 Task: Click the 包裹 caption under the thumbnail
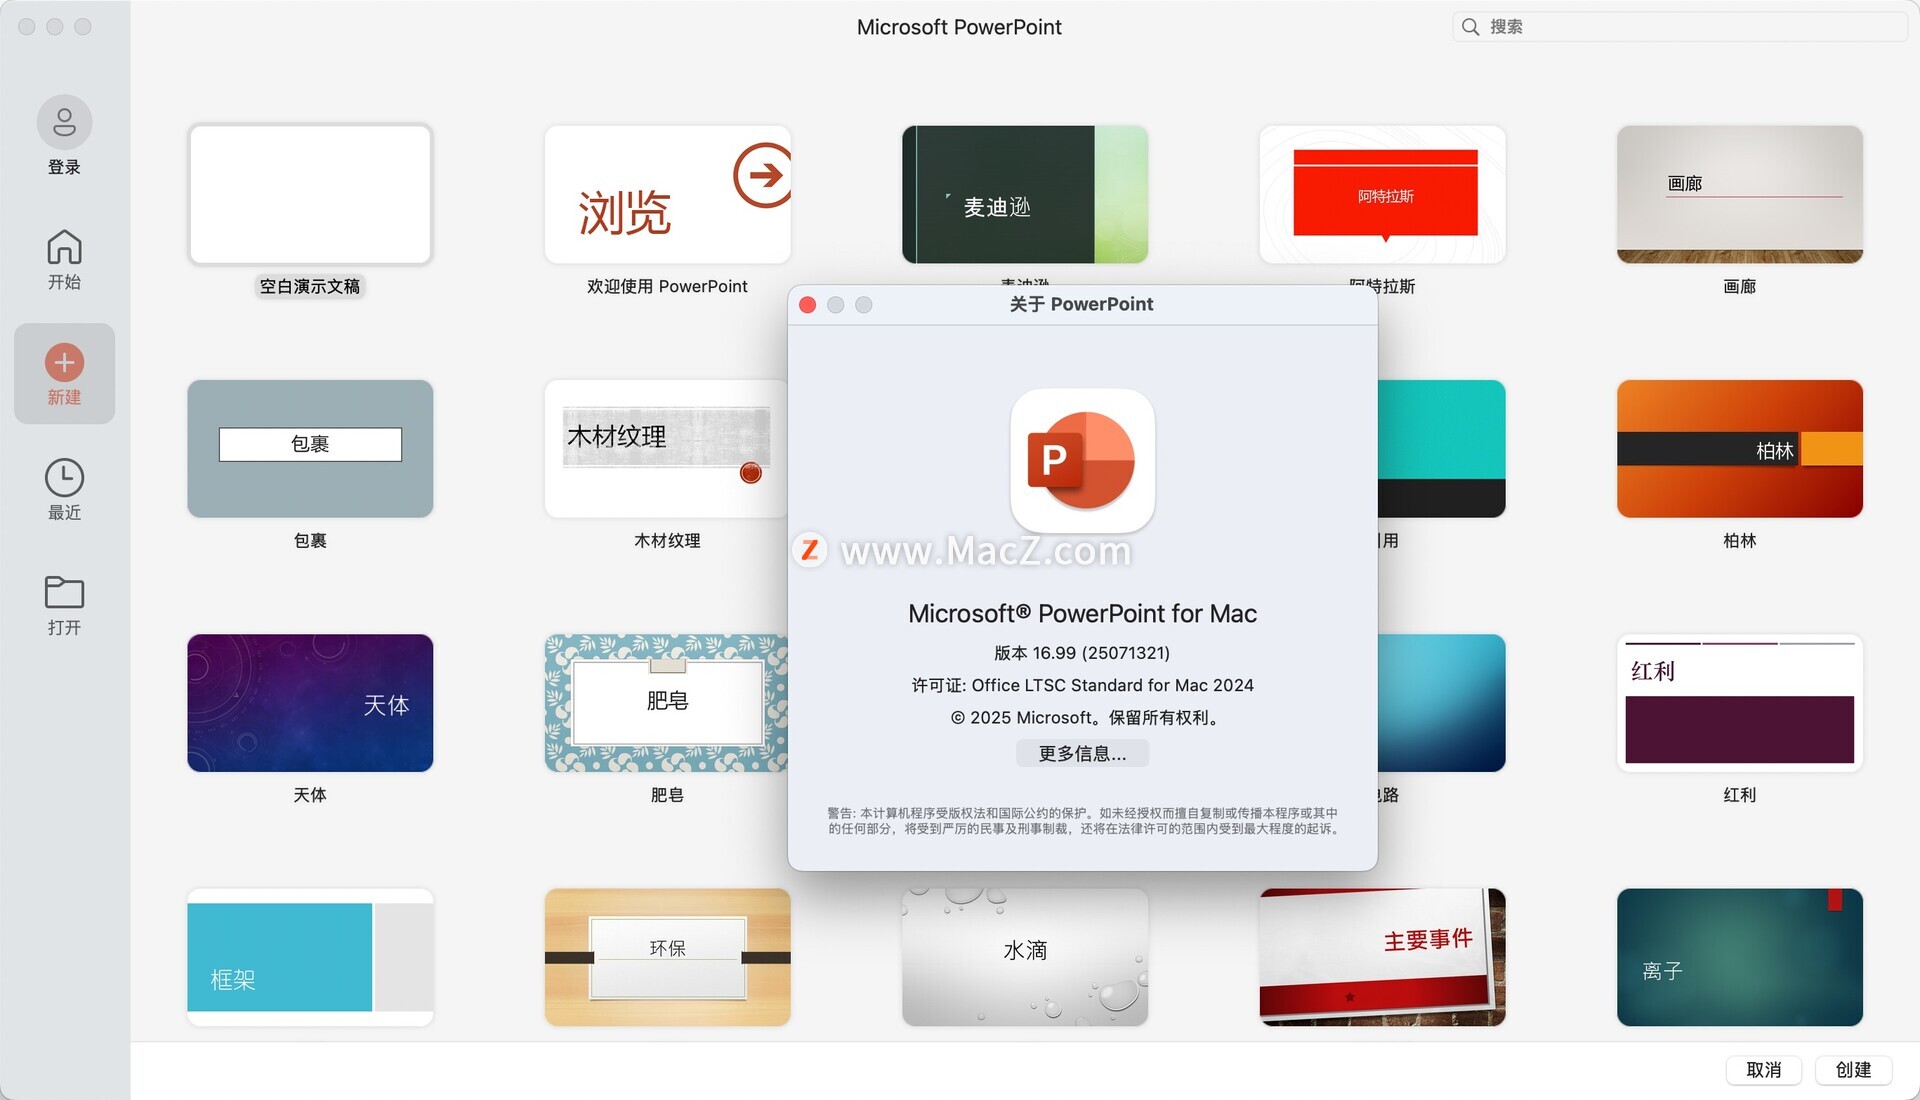click(310, 541)
